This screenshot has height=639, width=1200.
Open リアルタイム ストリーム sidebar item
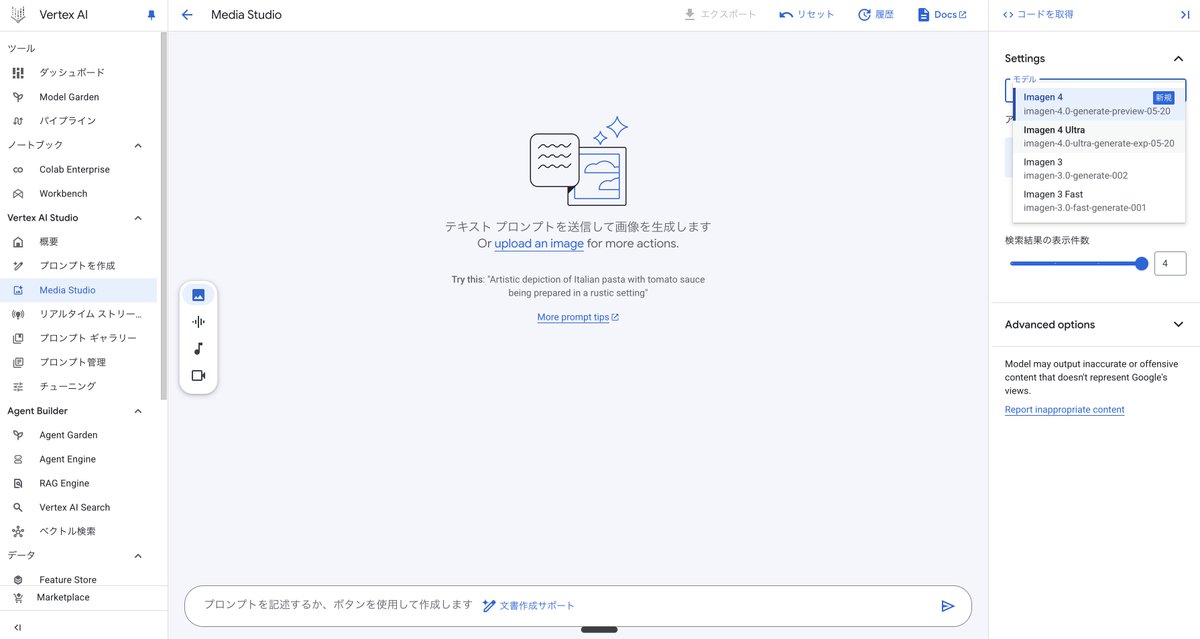click(x=80, y=314)
